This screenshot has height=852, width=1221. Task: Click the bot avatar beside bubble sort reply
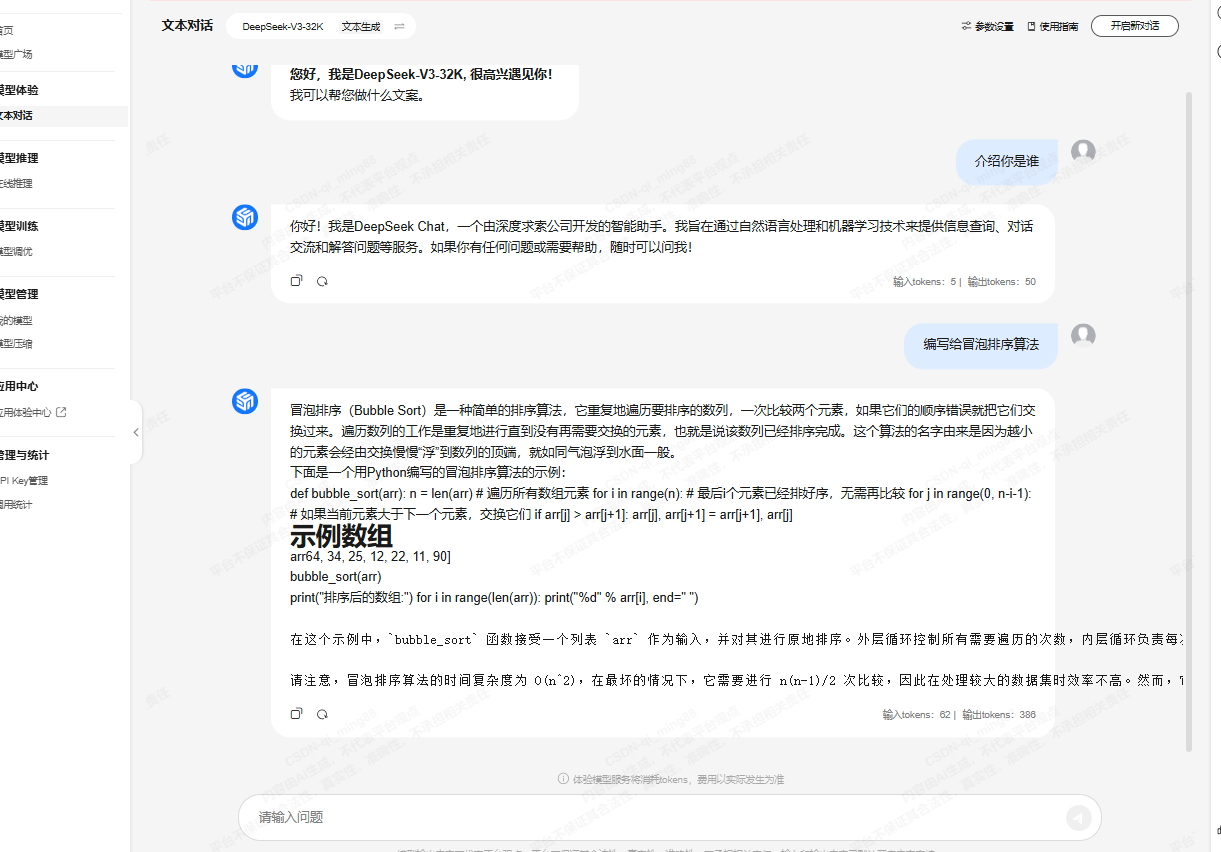(245, 401)
